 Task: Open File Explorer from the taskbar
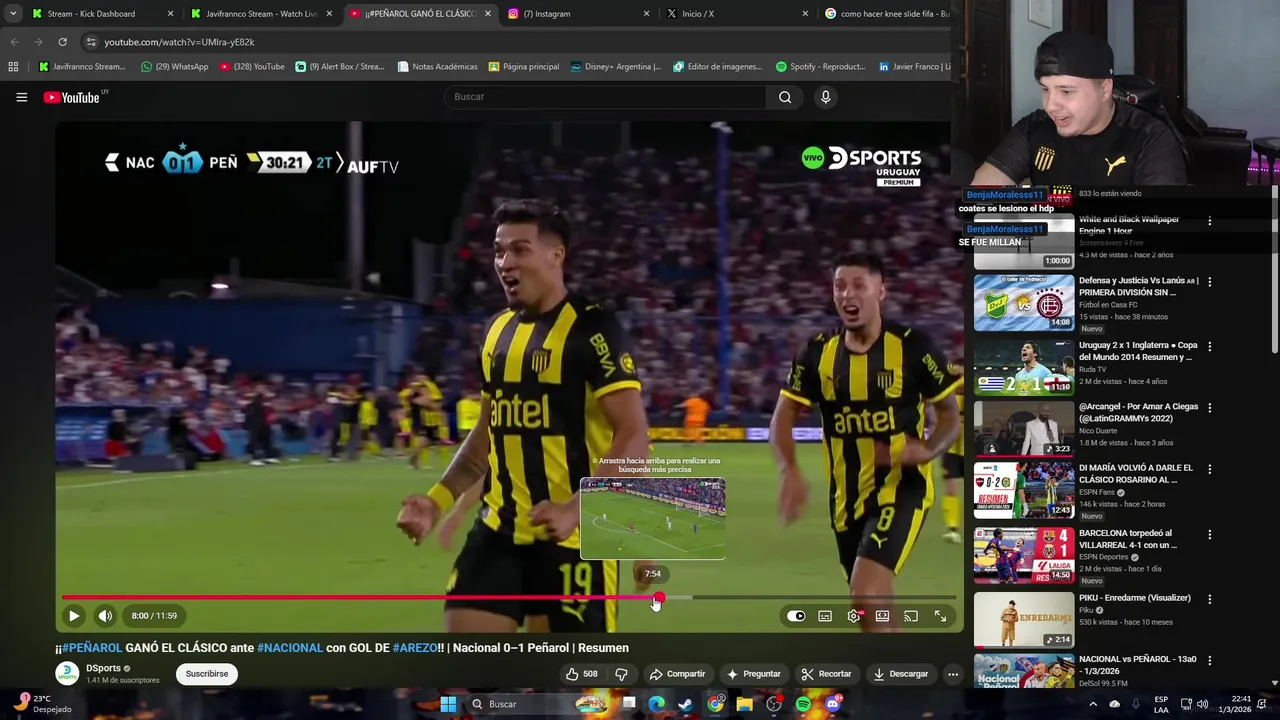[x=744, y=704]
